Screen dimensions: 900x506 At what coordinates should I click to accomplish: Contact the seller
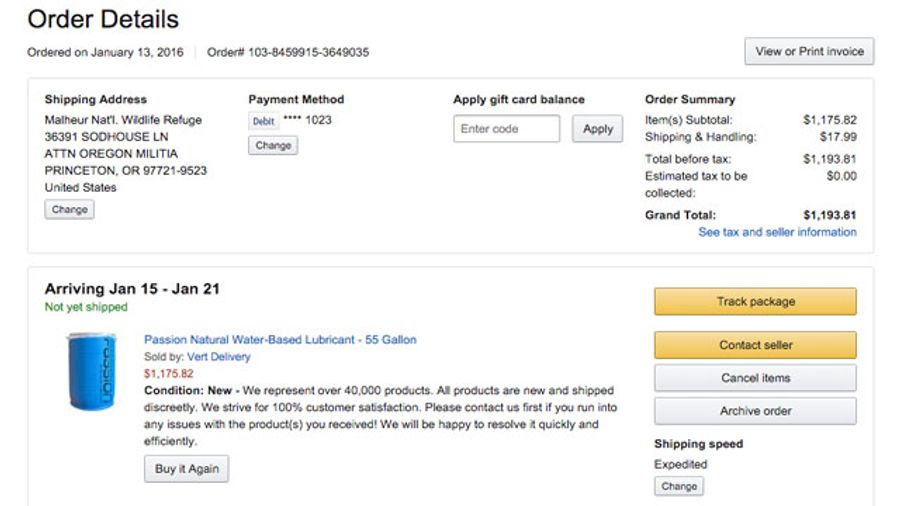[755, 345]
